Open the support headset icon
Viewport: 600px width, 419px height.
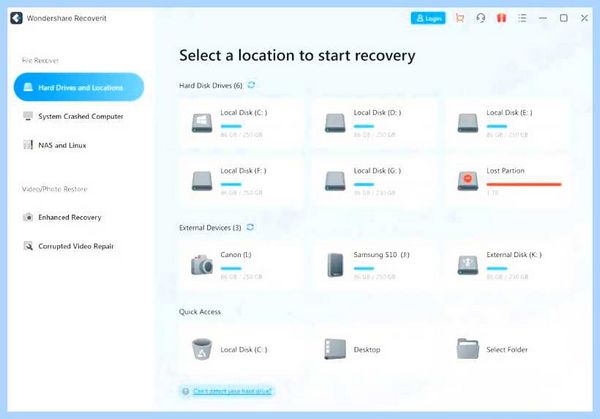[x=481, y=18]
